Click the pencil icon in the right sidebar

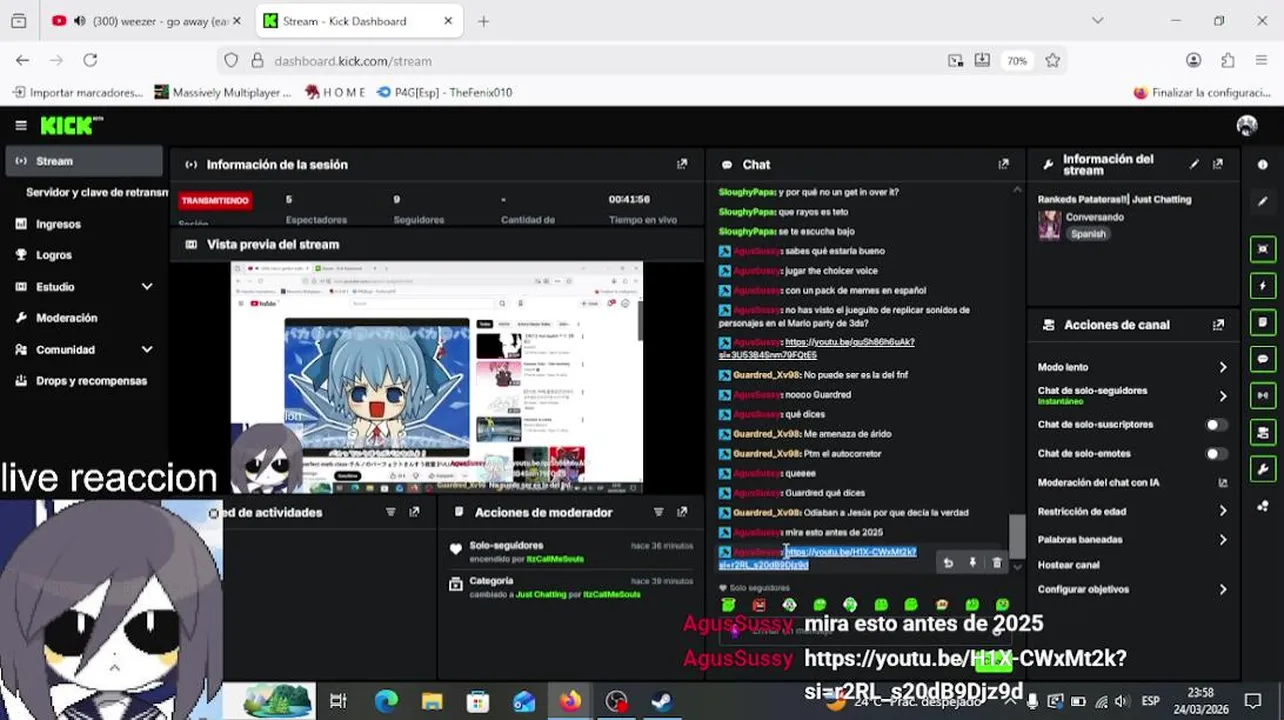(1262, 201)
